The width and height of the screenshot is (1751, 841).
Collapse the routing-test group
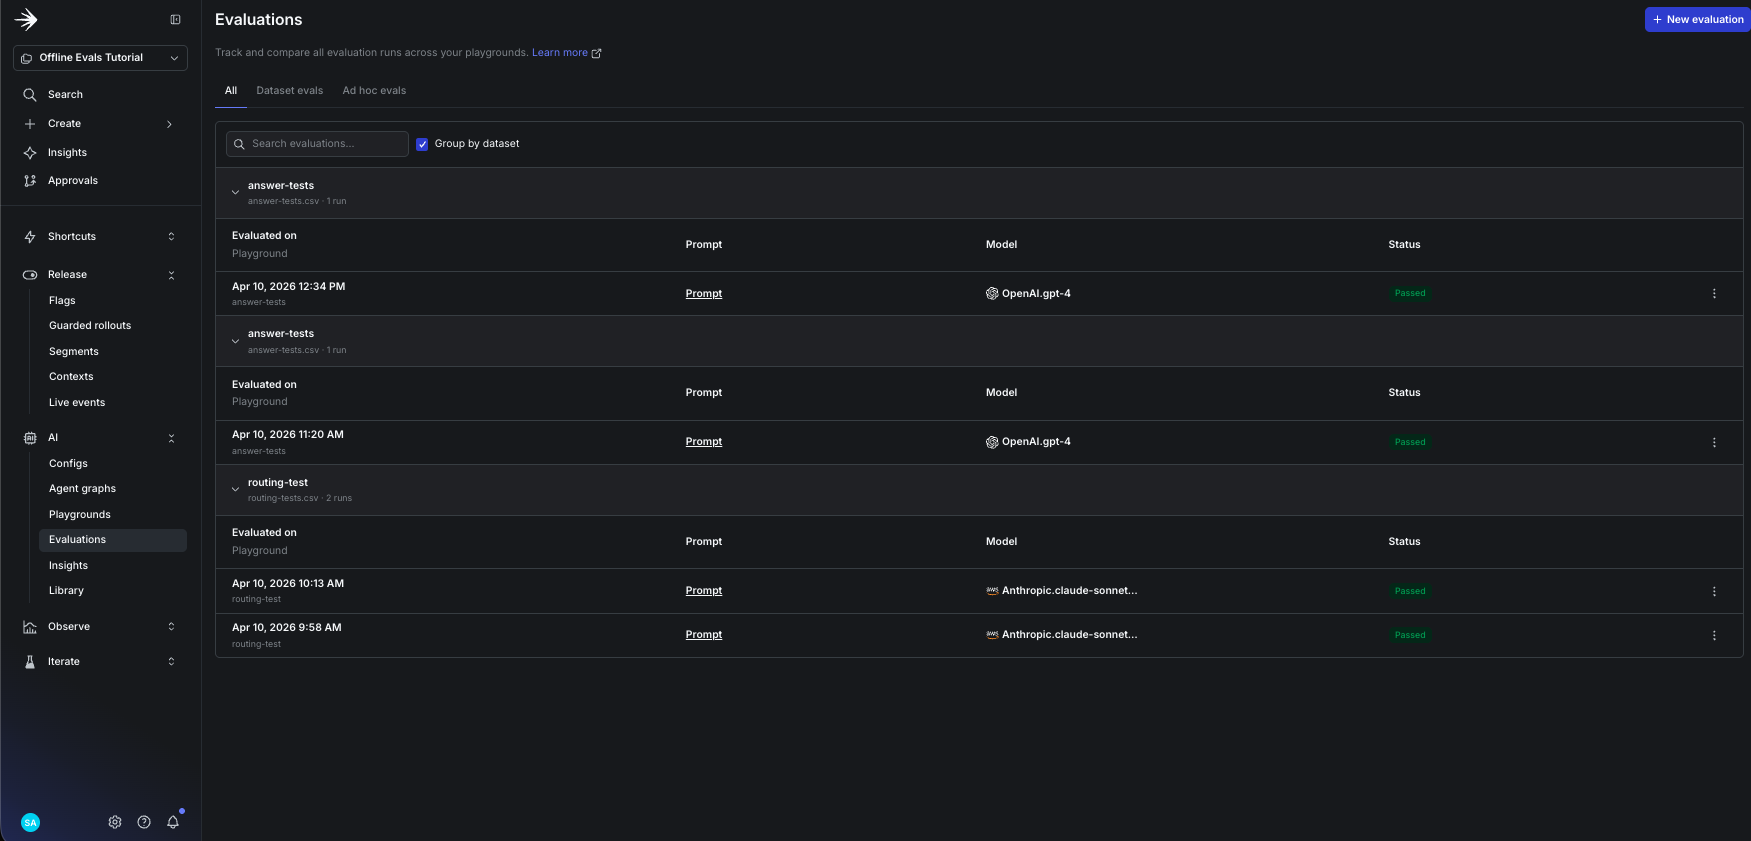tap(235, 490)
